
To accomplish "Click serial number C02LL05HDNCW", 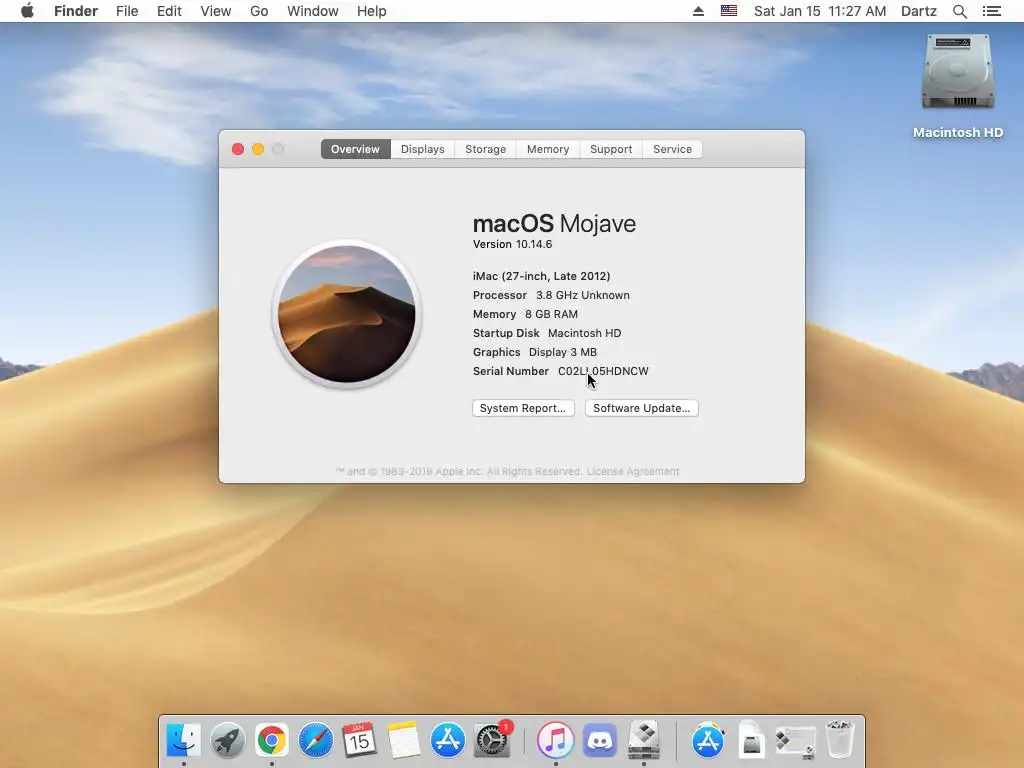I will point(603,371).
